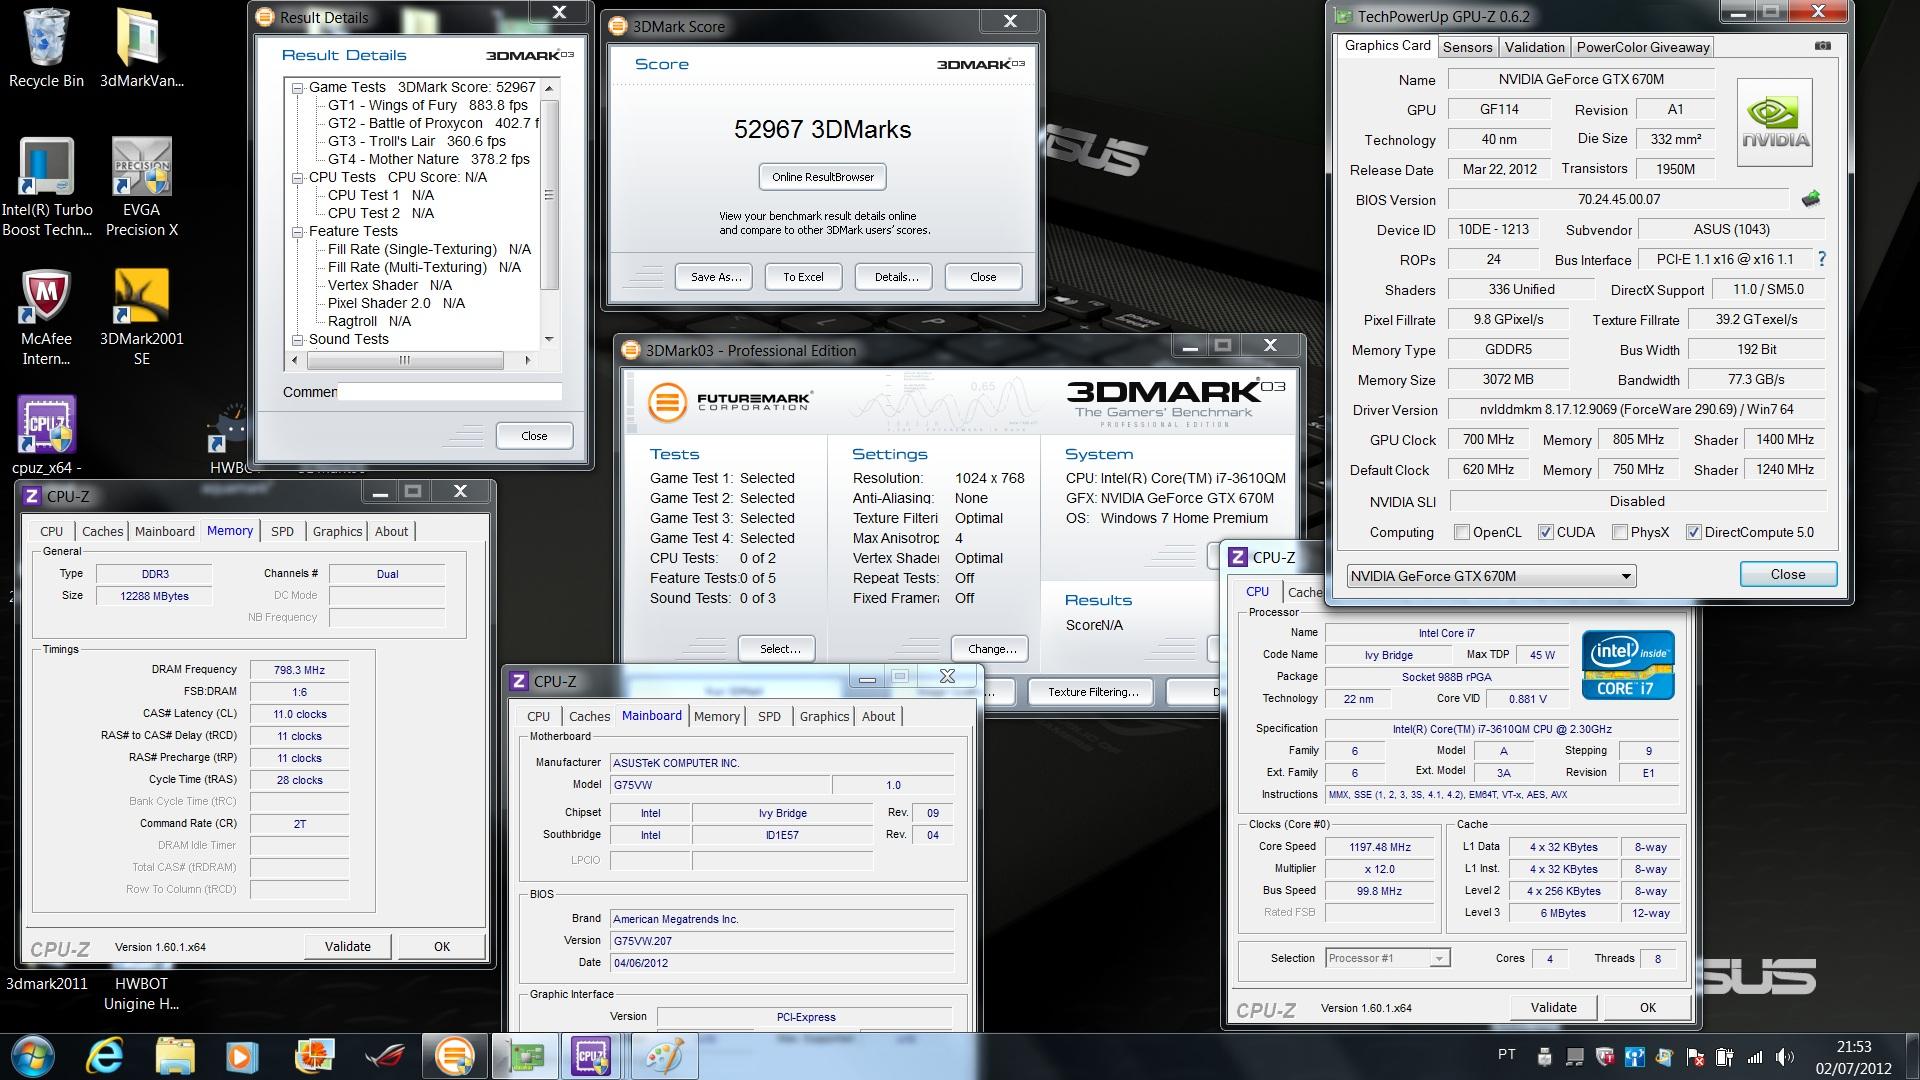Screen dimensions: 1920x1080
Task: Launch EVGA Precision X shortcut
Action: coord(141,187)
